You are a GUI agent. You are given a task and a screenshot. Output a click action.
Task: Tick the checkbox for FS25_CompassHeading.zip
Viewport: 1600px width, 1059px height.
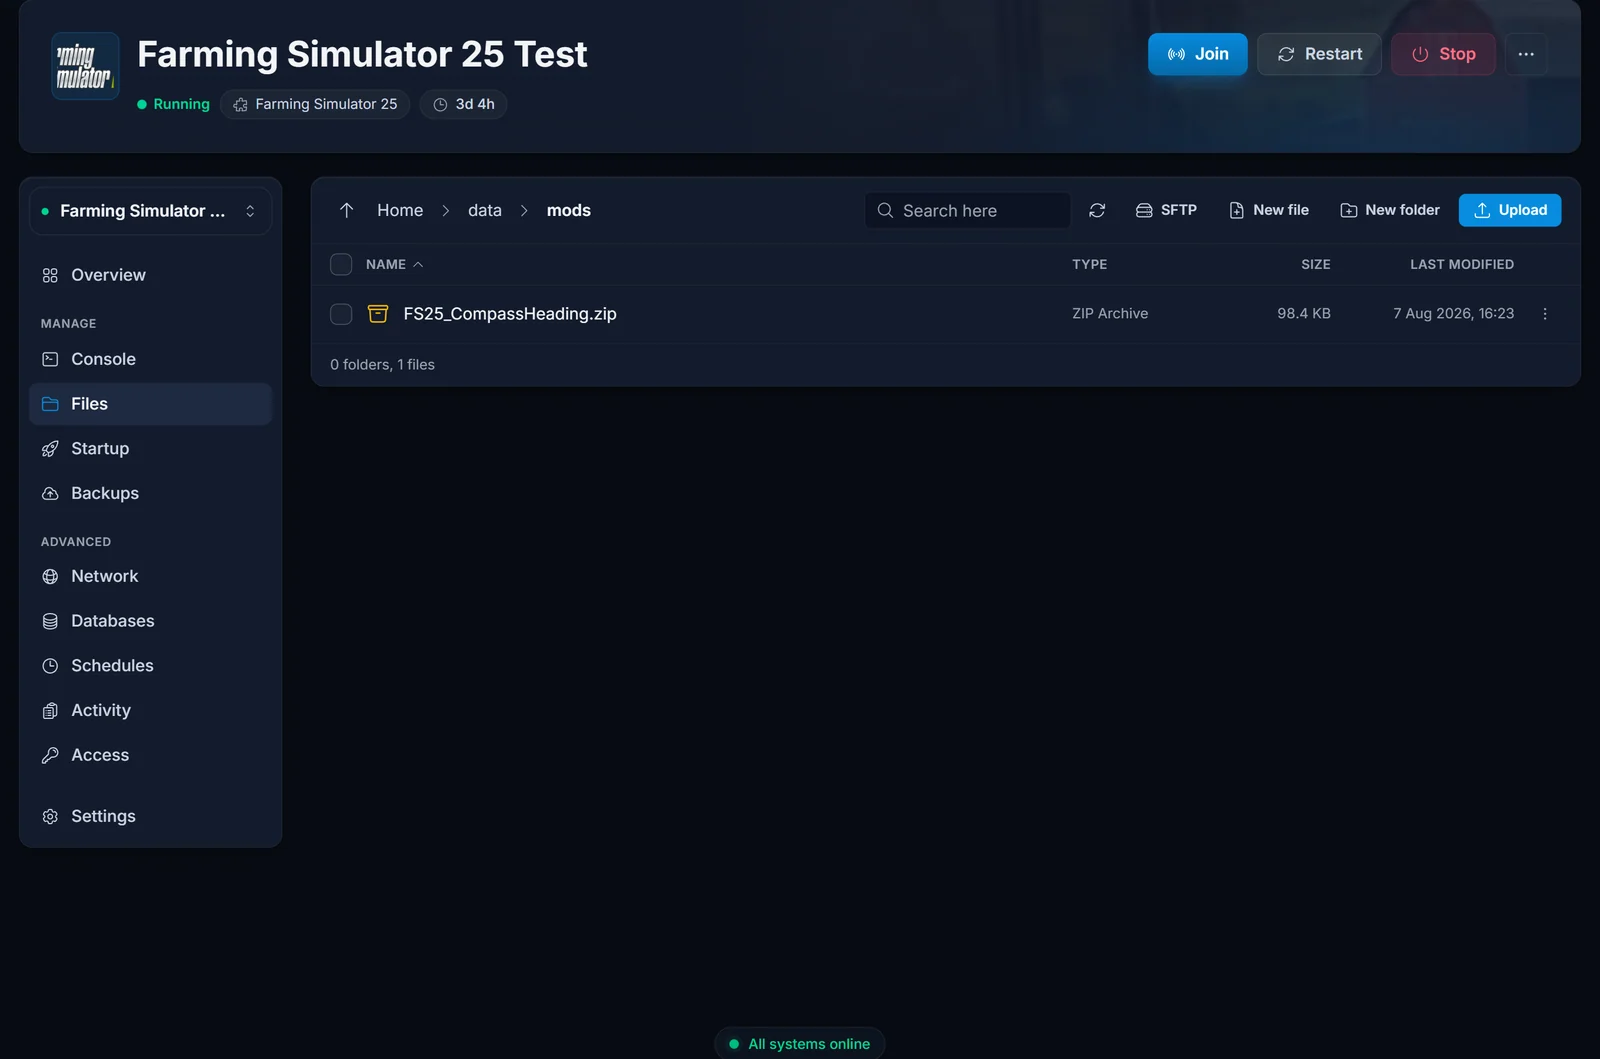point(341,314)
